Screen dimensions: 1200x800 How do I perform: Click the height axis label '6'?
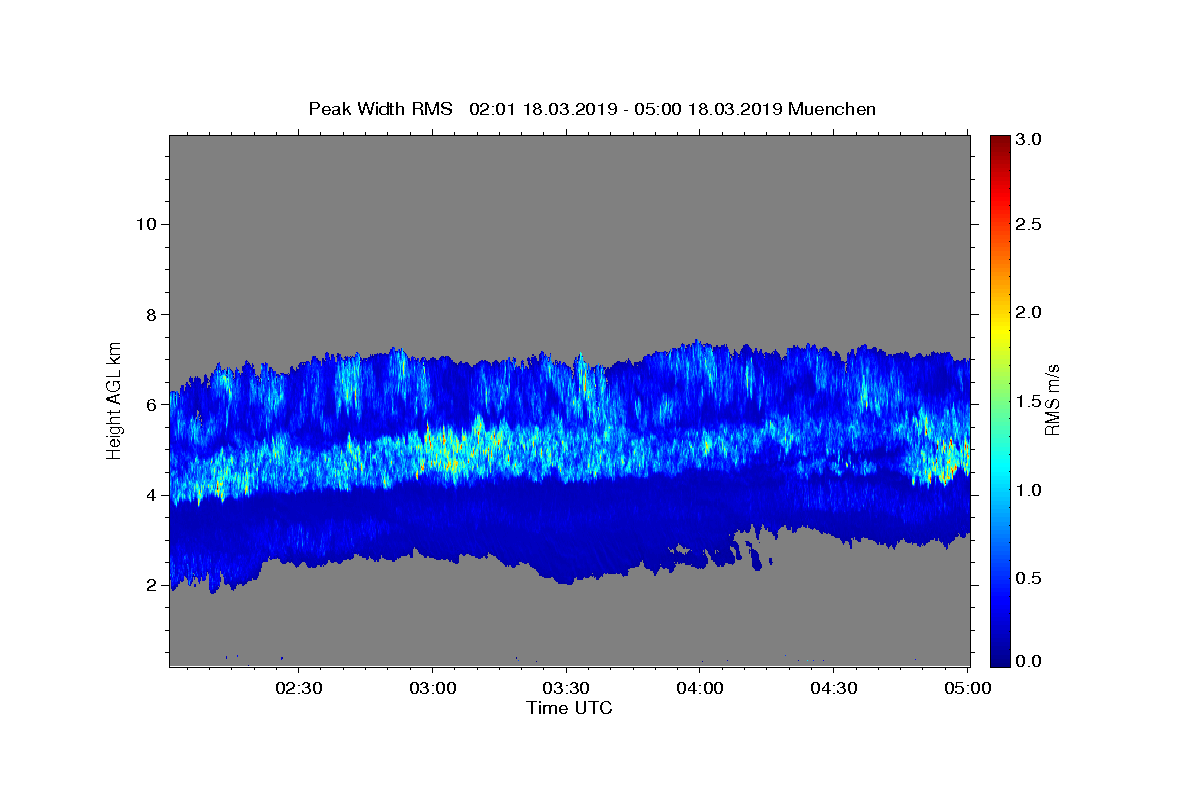(x=150, y=404)
